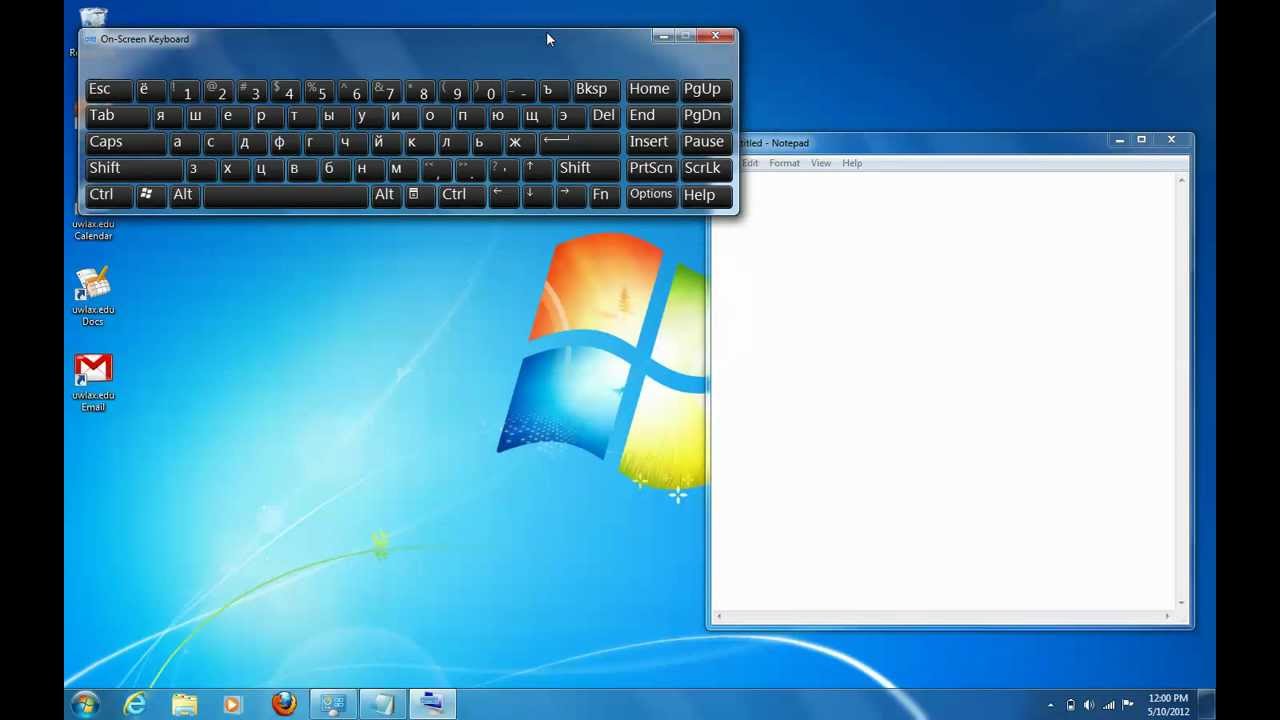Launch Firefox from the taskbar
The image size is (1280, 720).
point(284,704)
